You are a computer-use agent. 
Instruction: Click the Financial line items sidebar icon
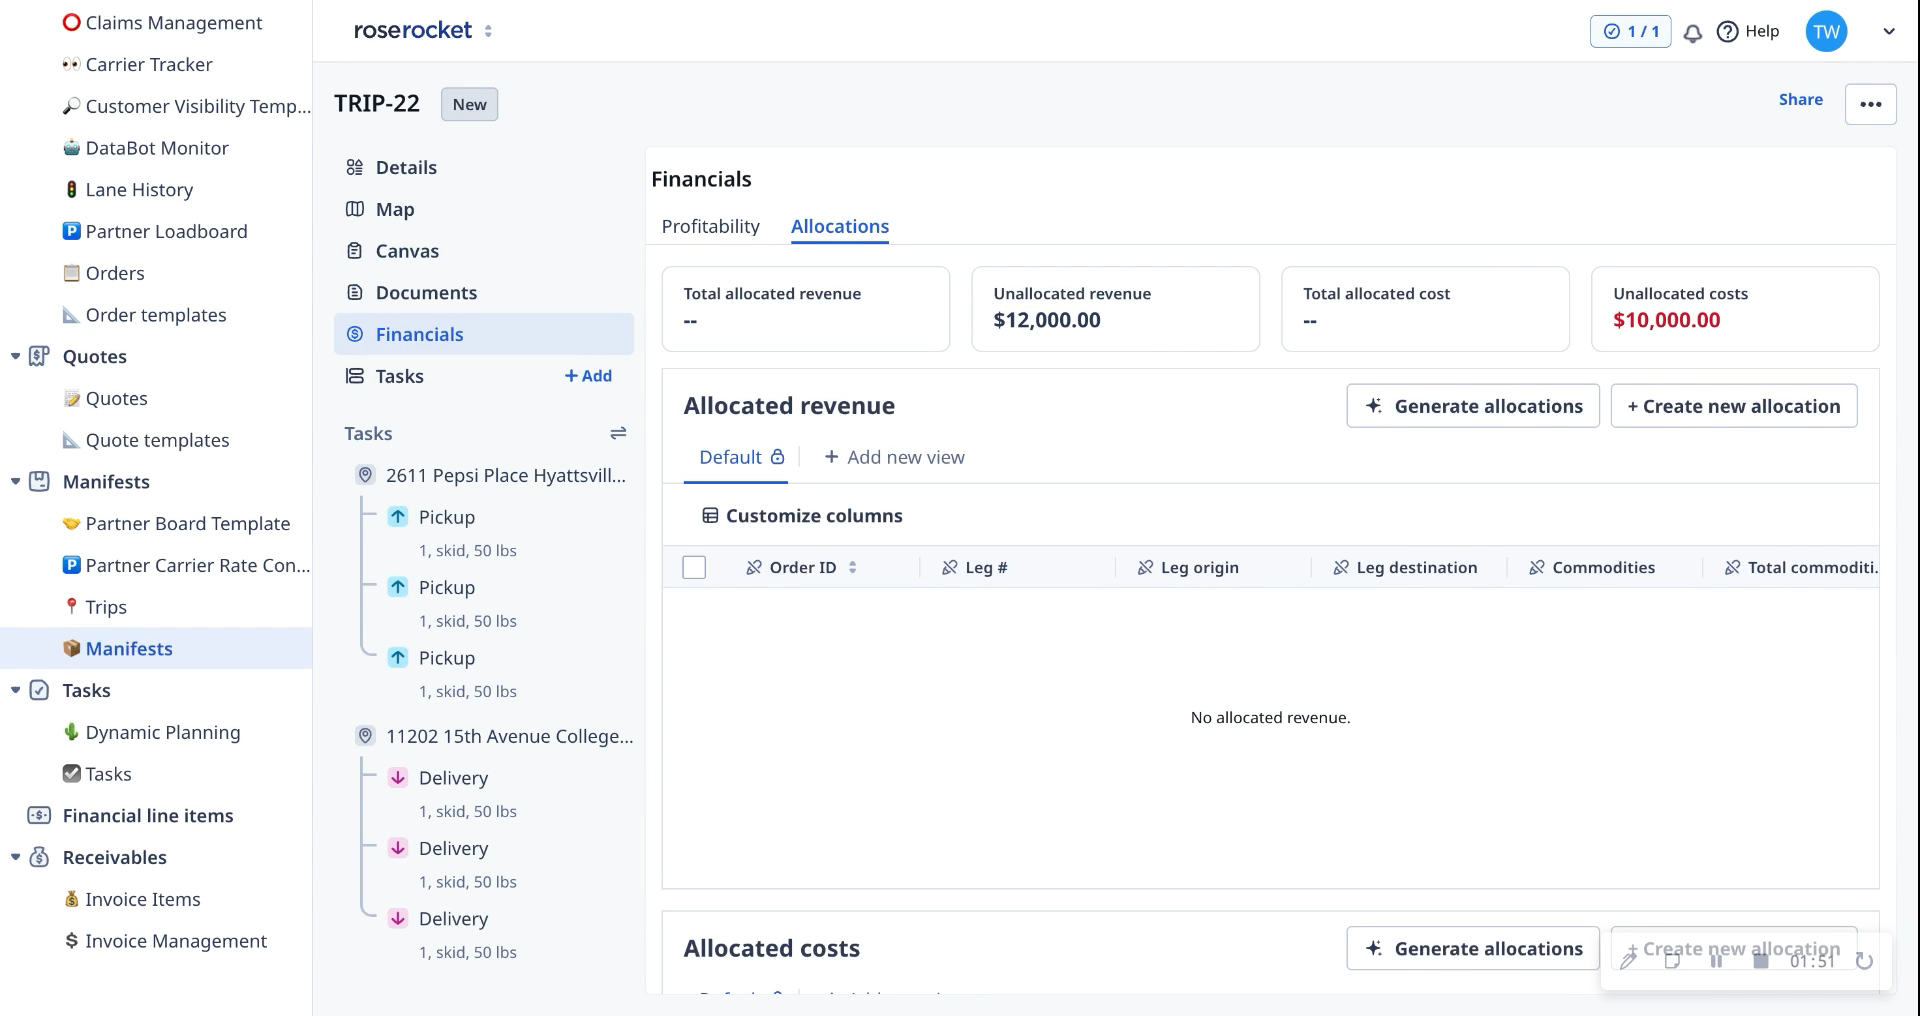(39, 816)
